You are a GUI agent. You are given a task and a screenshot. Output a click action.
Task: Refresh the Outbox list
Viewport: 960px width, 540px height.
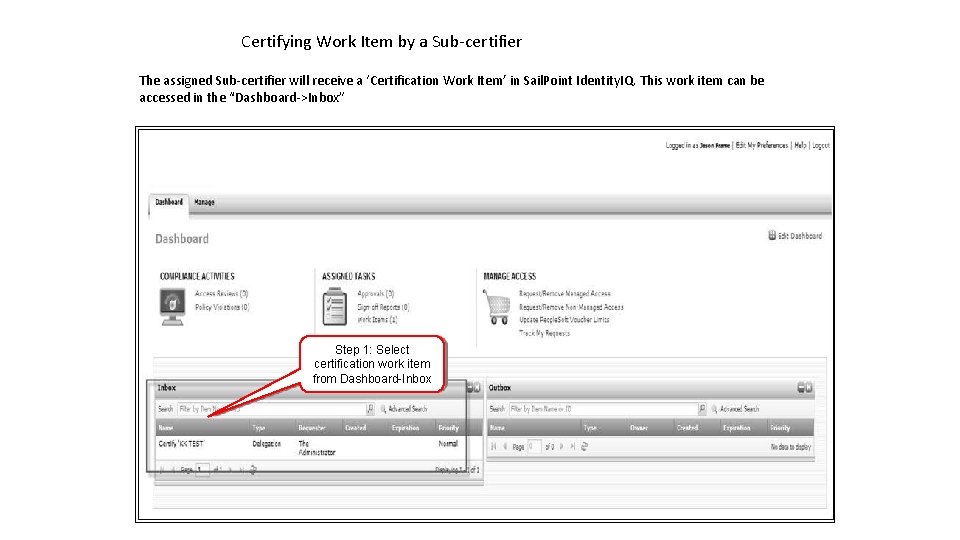(585, 447)
